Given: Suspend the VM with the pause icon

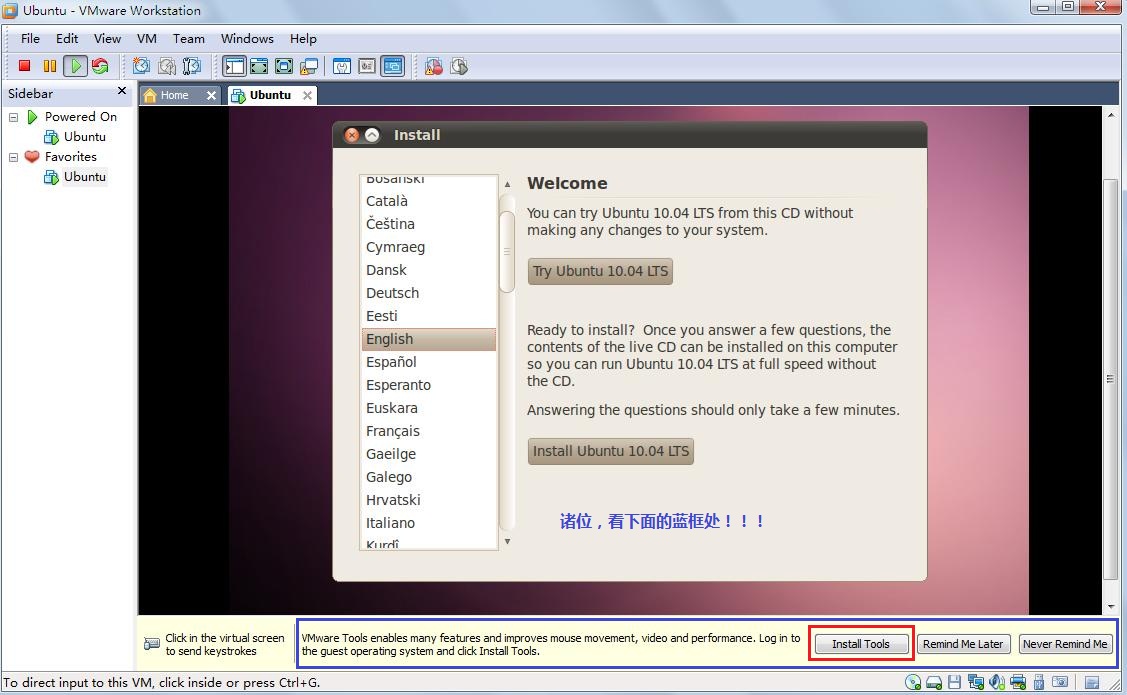Looking at the screenshot, I should (x=50, y=66).
